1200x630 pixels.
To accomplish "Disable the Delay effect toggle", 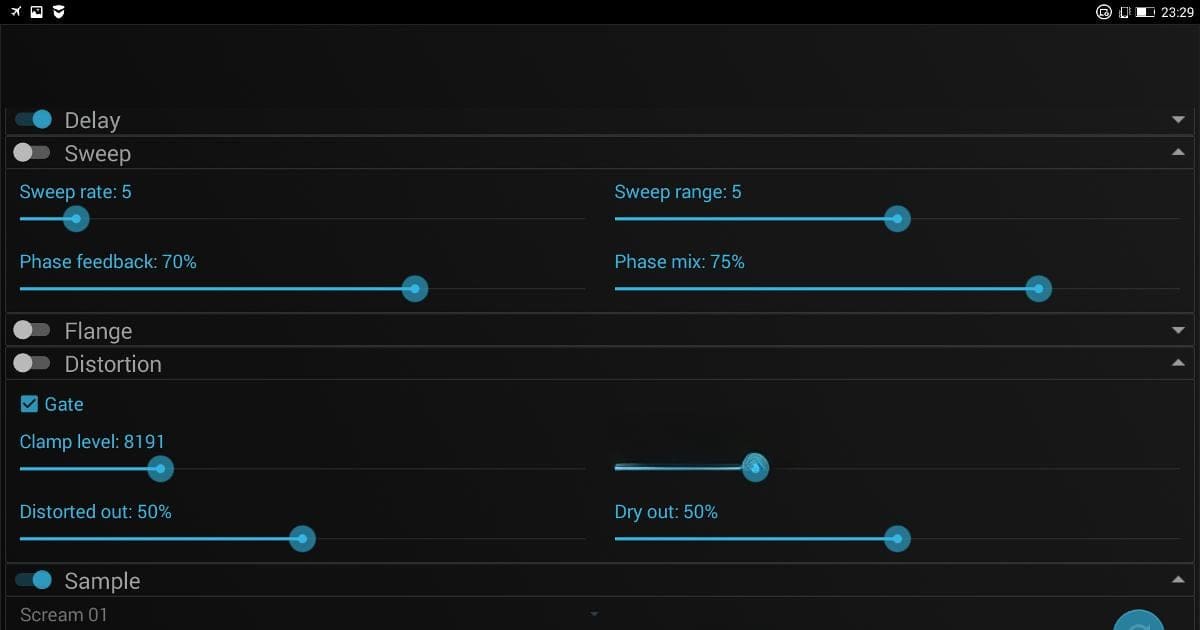I will pyautogui.click(x=33, y=118).
